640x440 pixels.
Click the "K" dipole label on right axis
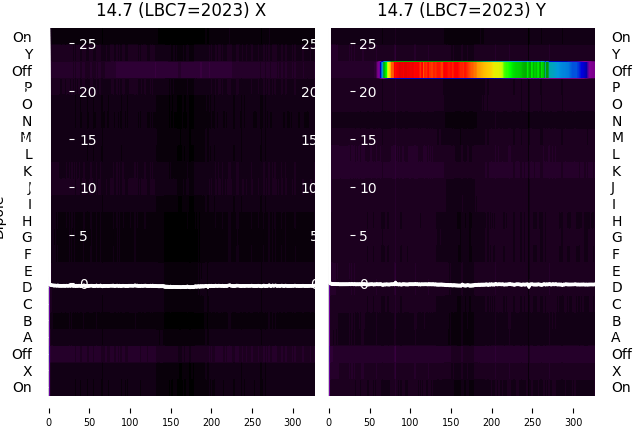pyautogui.click(x=616, y=171)
